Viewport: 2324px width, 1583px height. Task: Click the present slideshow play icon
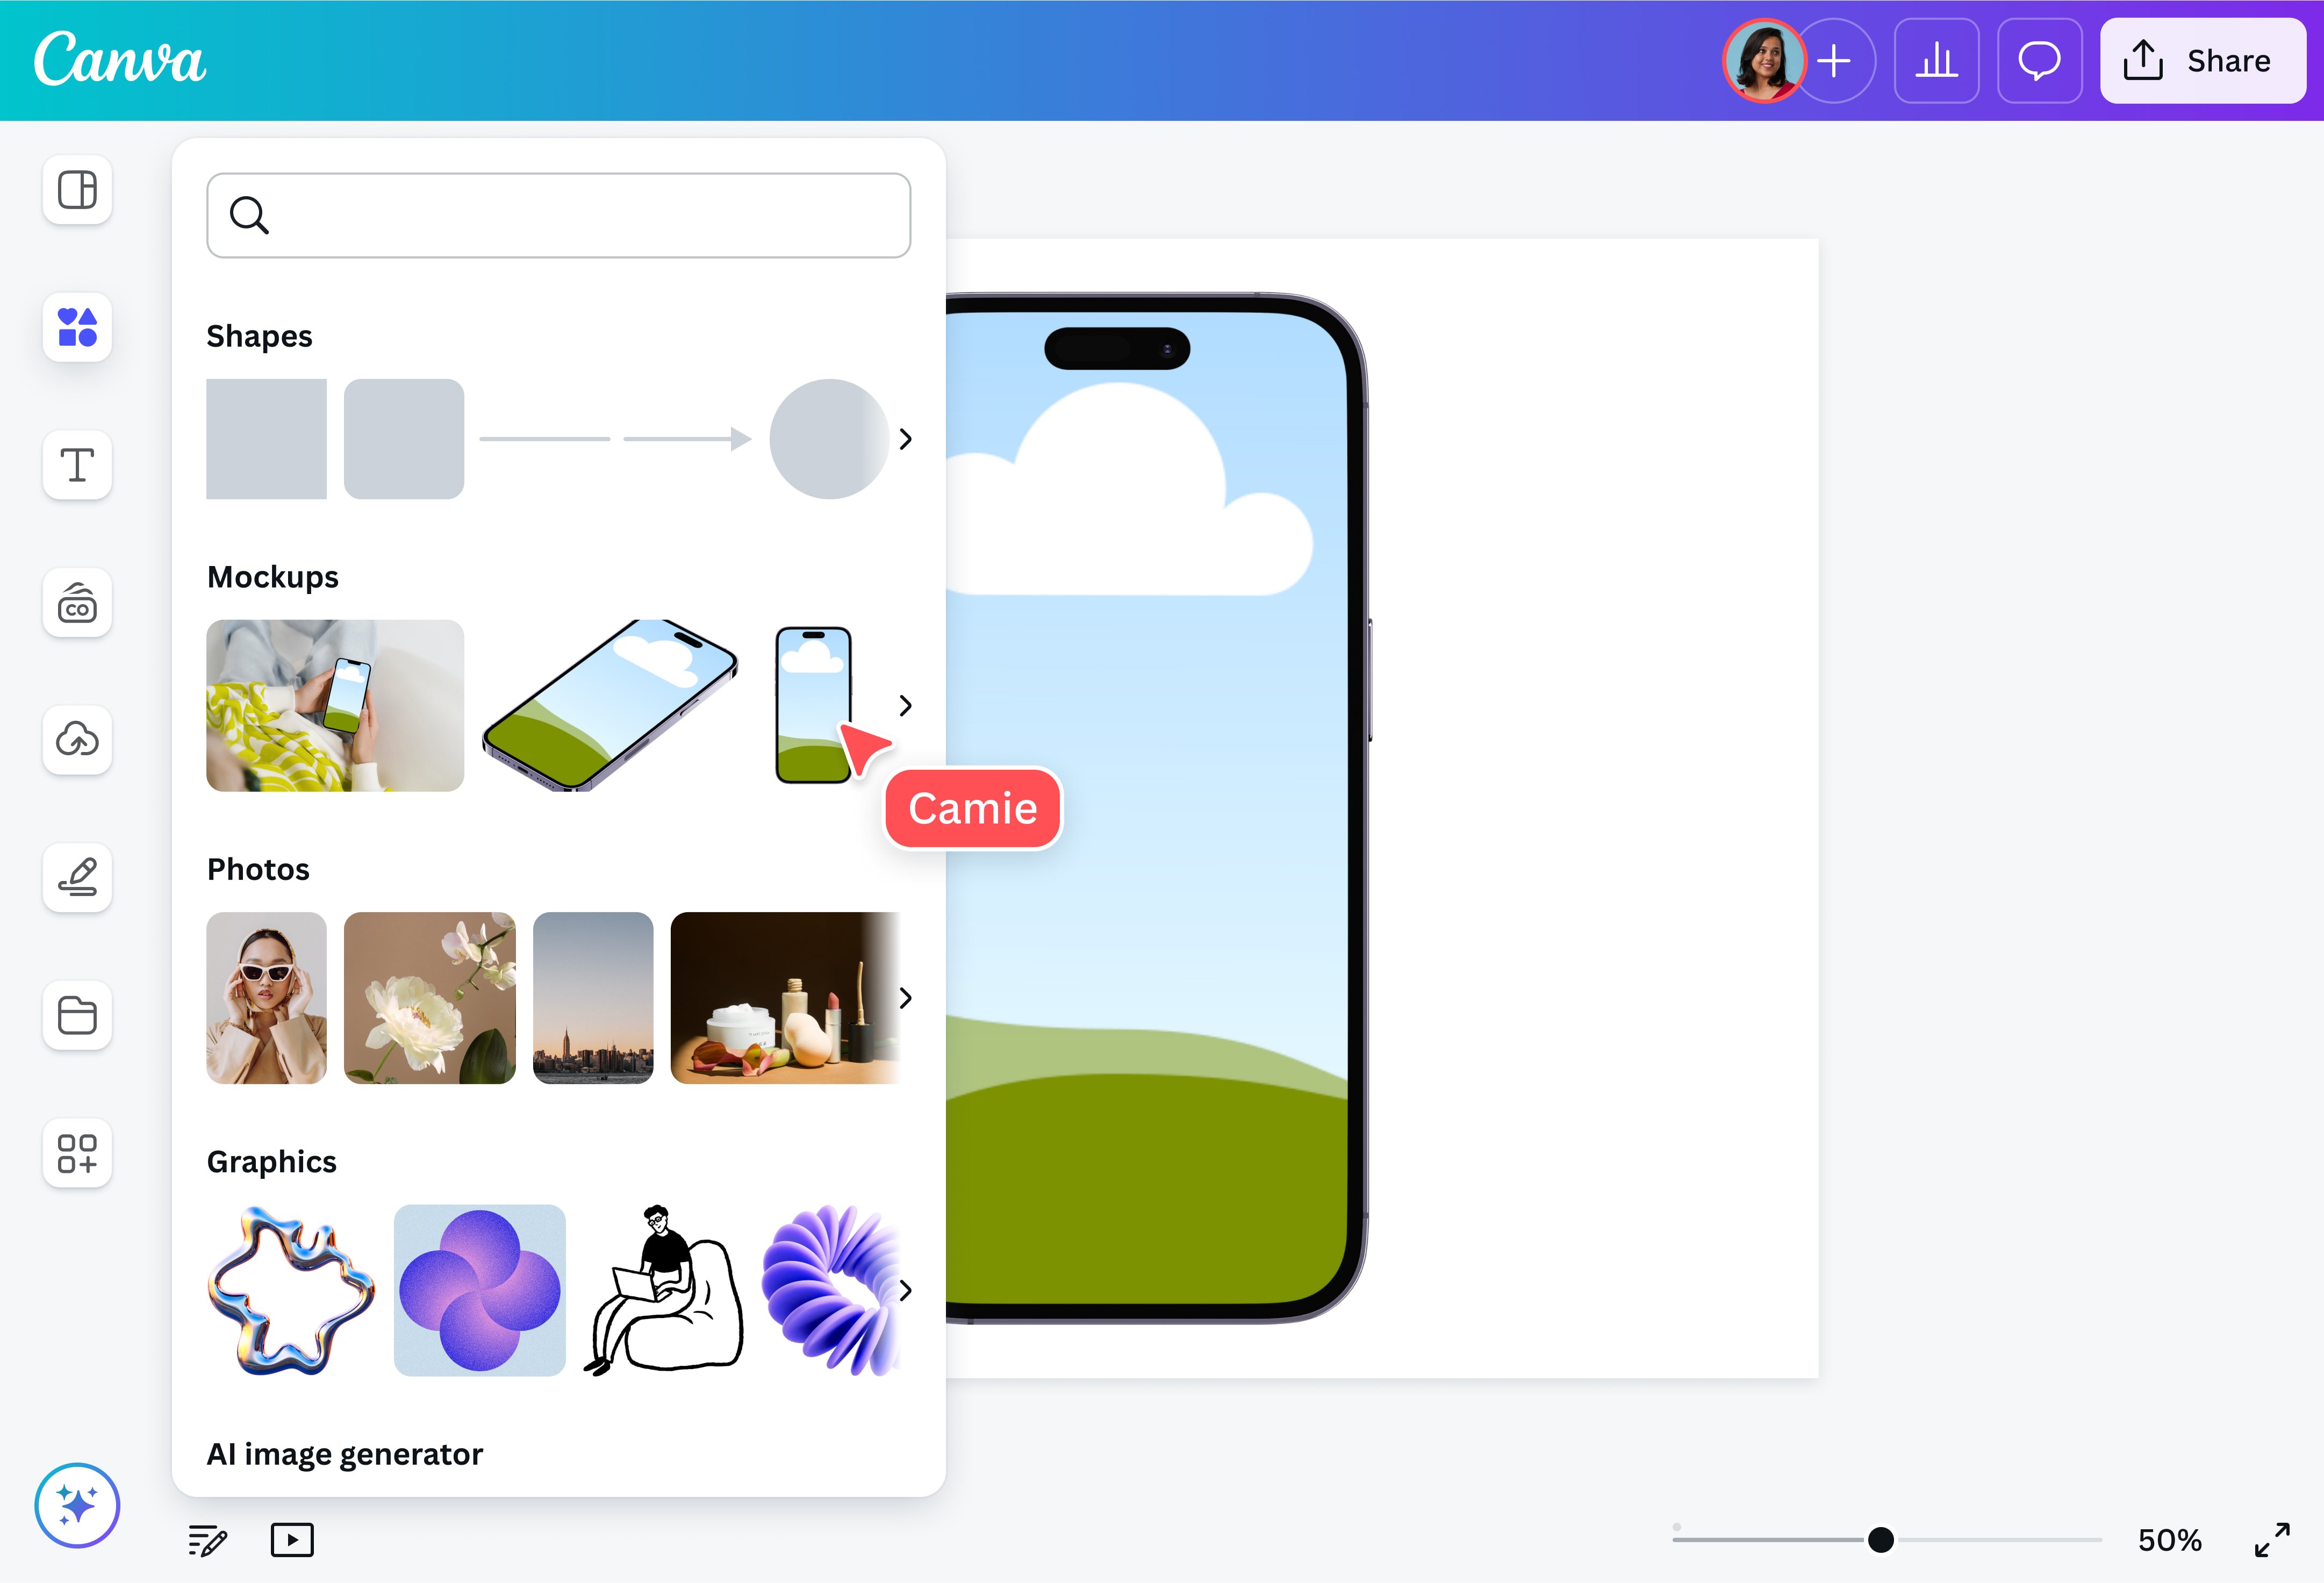[292, 1540]
